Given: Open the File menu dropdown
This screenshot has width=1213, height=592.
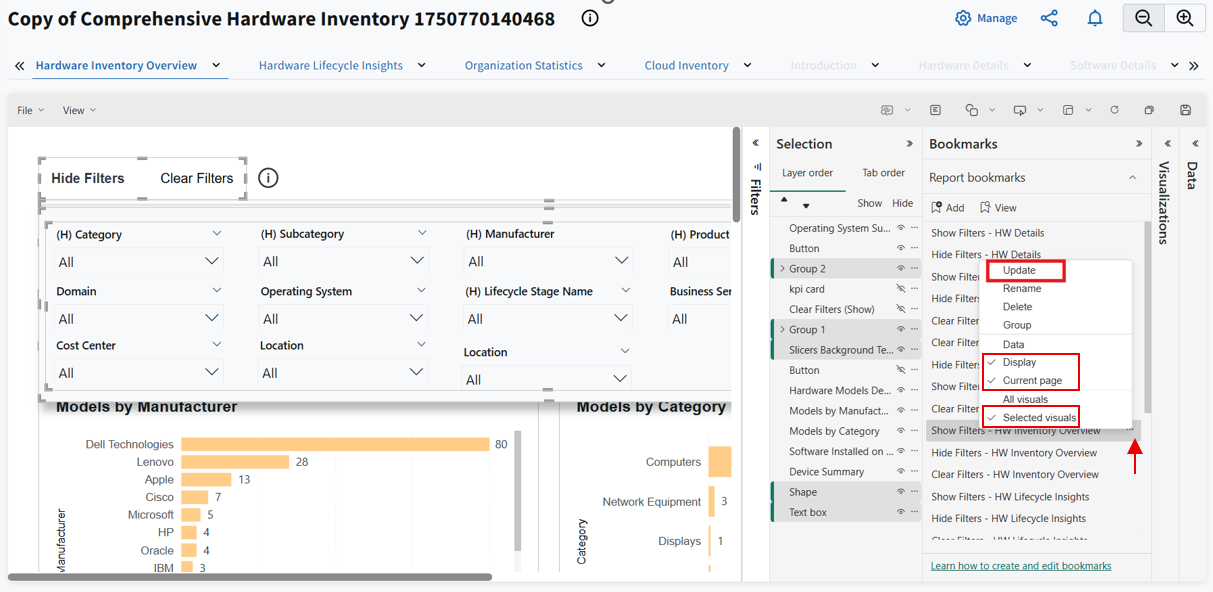Looking at the screenshot, I should pyautogui.click(x=30, y=110).
